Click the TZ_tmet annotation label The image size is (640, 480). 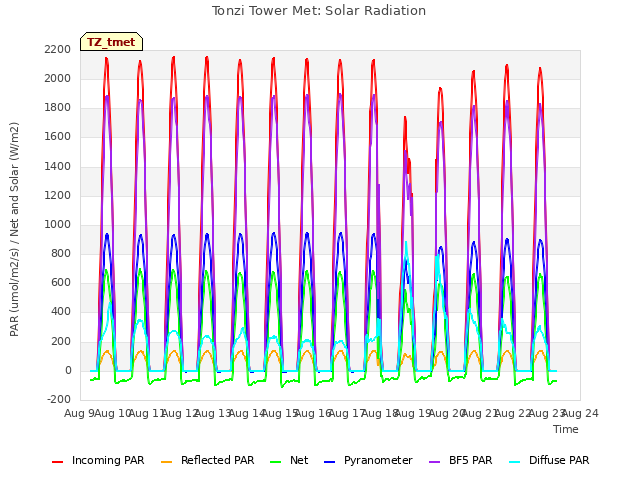point(111,42)
